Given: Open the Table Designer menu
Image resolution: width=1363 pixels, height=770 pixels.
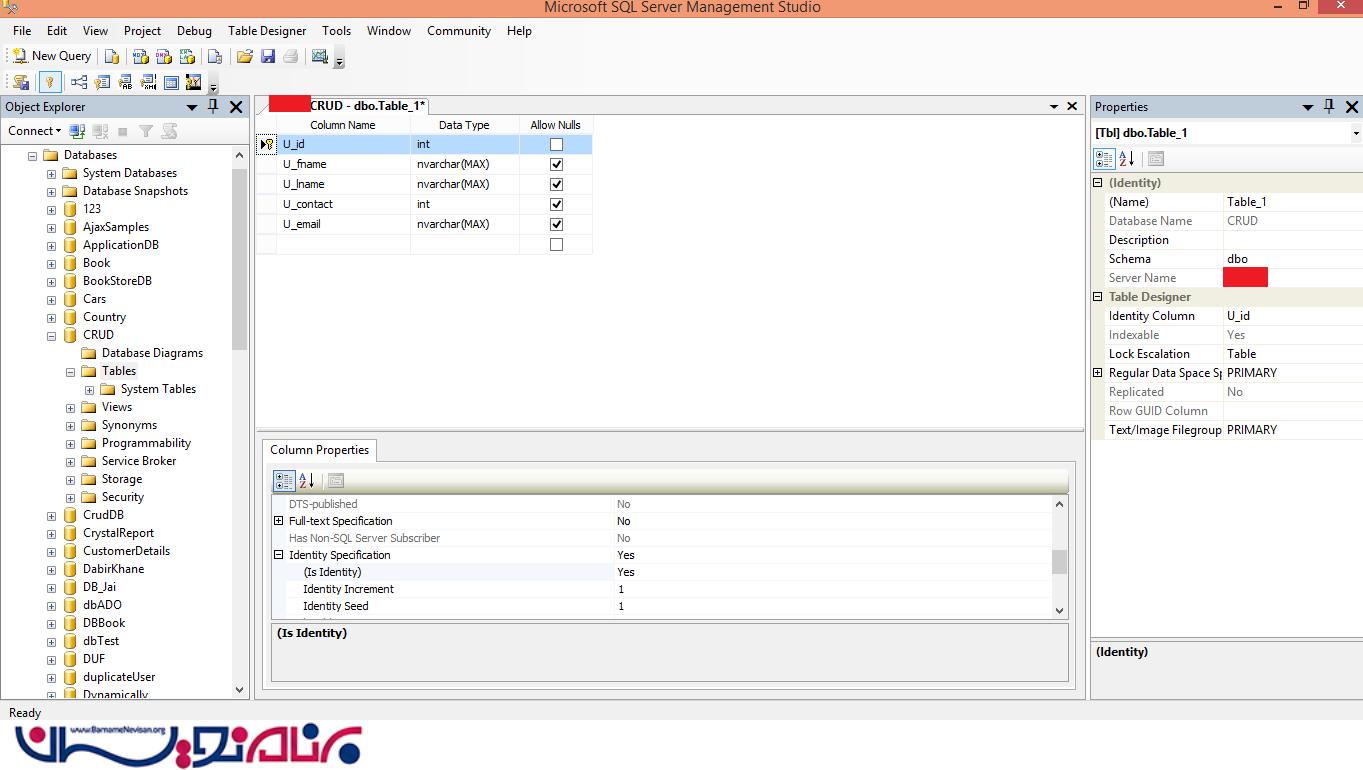Looking at the screenshot, I should (x=266, y=31).
